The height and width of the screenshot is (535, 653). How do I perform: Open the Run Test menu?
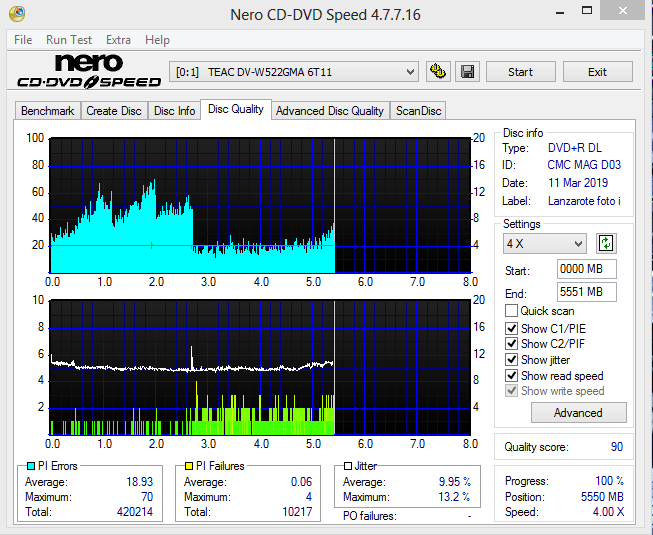(x=69, y=40)
